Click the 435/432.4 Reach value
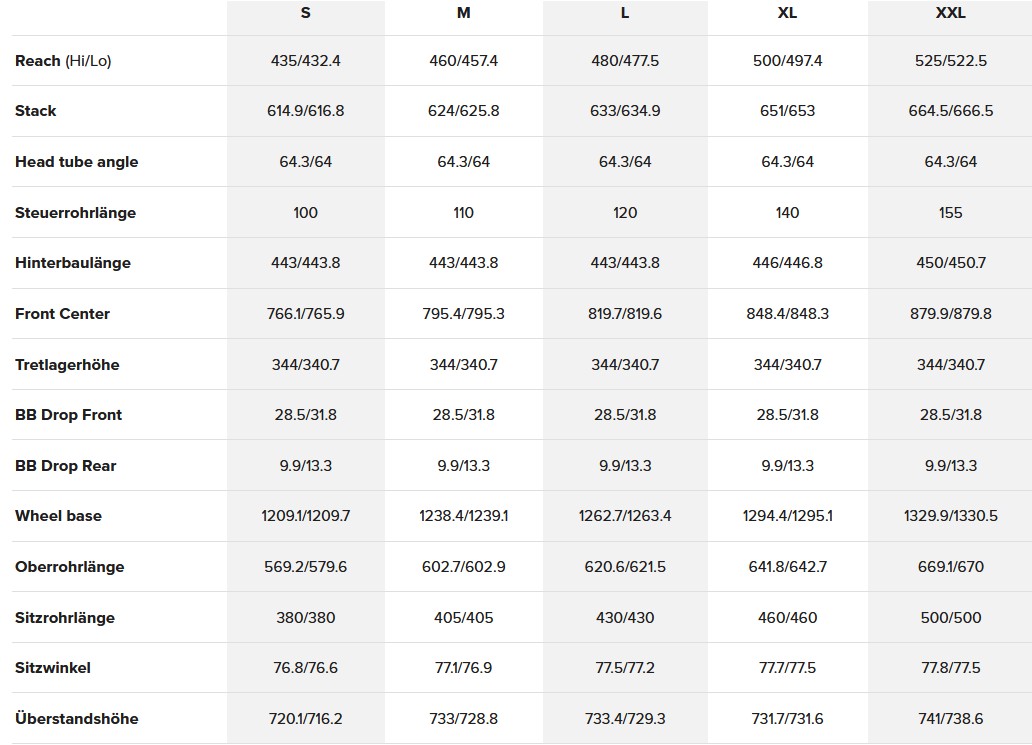1032x745 pixels. tap(305, 61)
